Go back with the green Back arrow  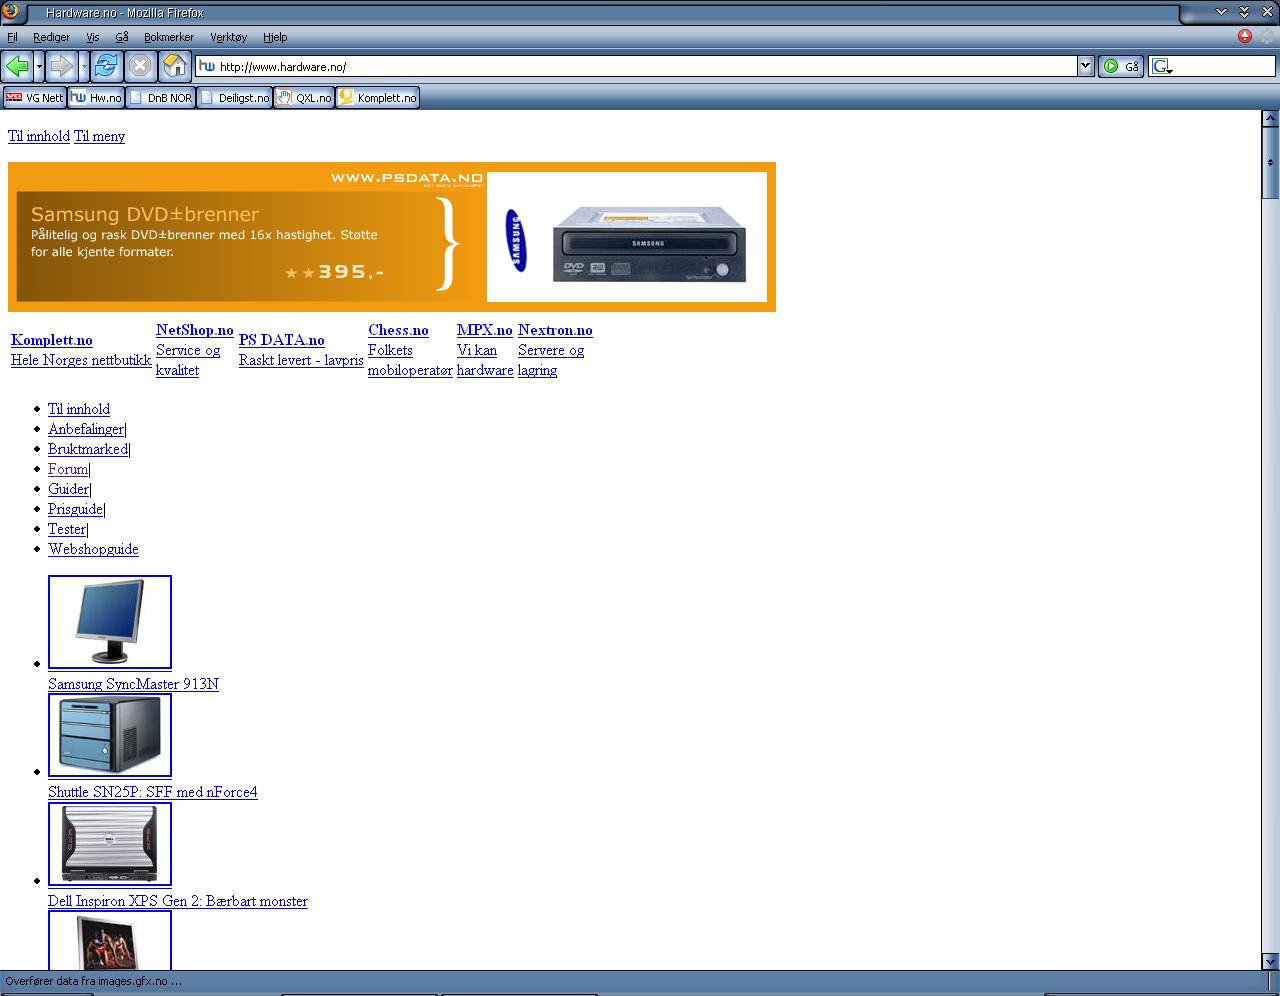(17, 66)
